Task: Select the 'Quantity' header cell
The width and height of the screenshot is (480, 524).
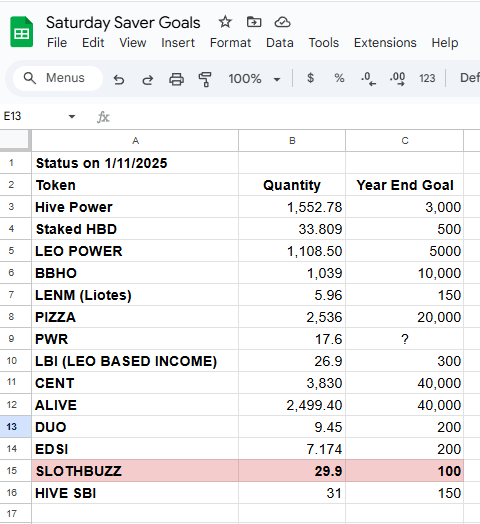Action: (x=292, y=185)
